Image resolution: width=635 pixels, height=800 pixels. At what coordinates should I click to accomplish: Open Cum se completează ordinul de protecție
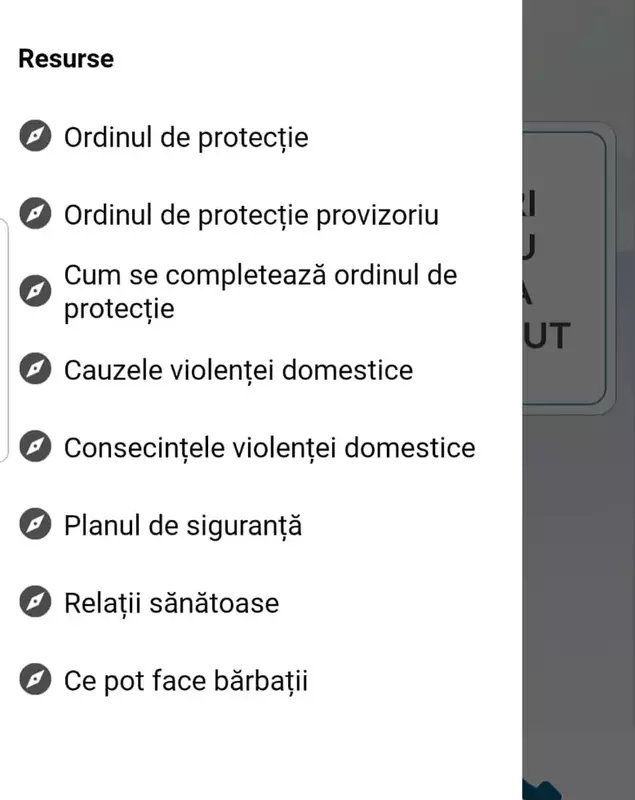[x=260, y=291]
